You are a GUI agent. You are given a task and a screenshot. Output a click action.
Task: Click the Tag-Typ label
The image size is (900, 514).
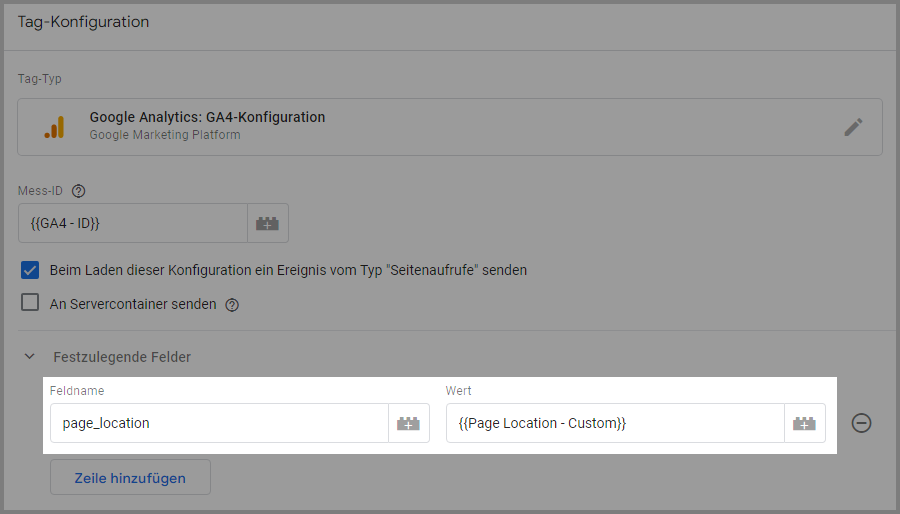(x=40, y=79)
